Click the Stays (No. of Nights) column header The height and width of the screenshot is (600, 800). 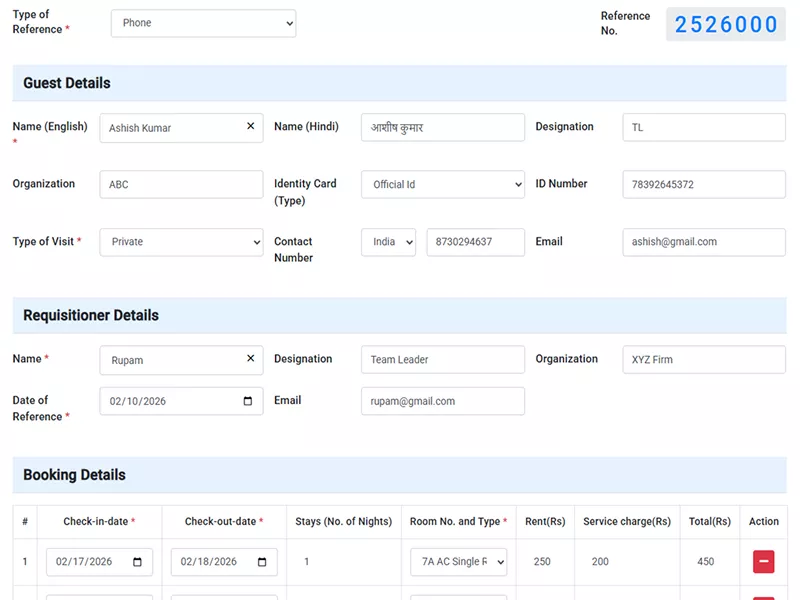[343, 521]
